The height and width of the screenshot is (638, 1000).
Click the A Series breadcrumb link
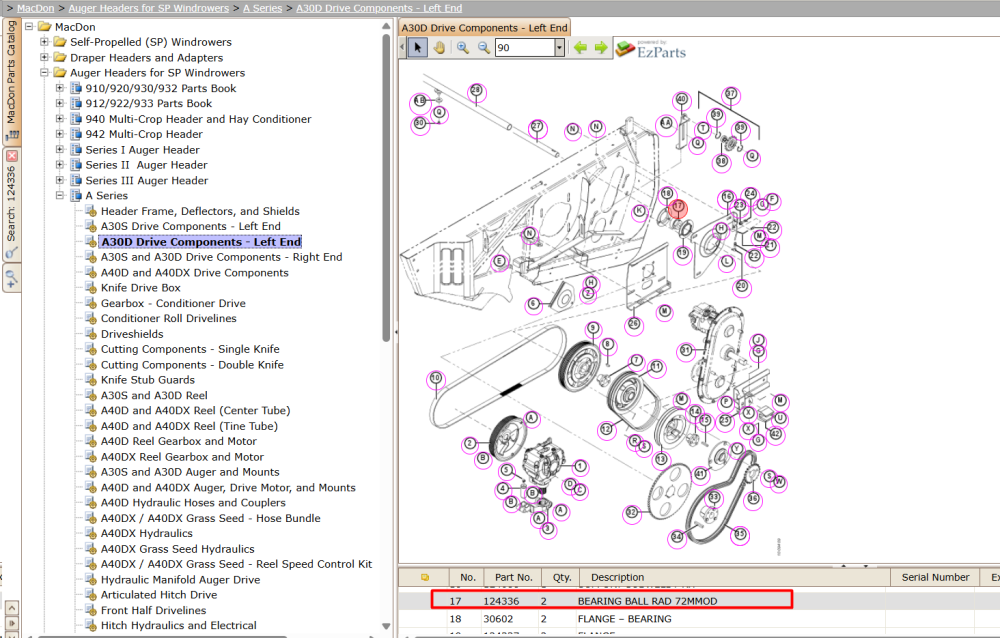click(x=262, y=8)
